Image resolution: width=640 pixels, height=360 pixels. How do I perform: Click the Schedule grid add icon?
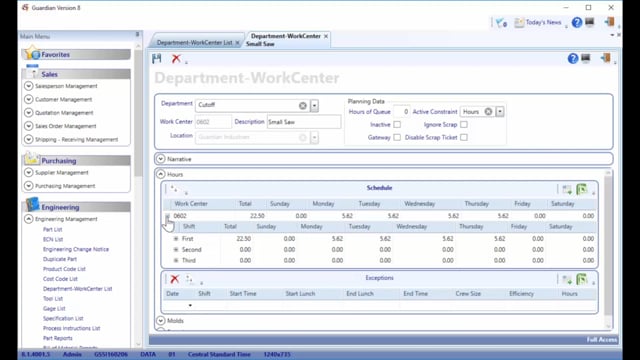coord(174,189)
